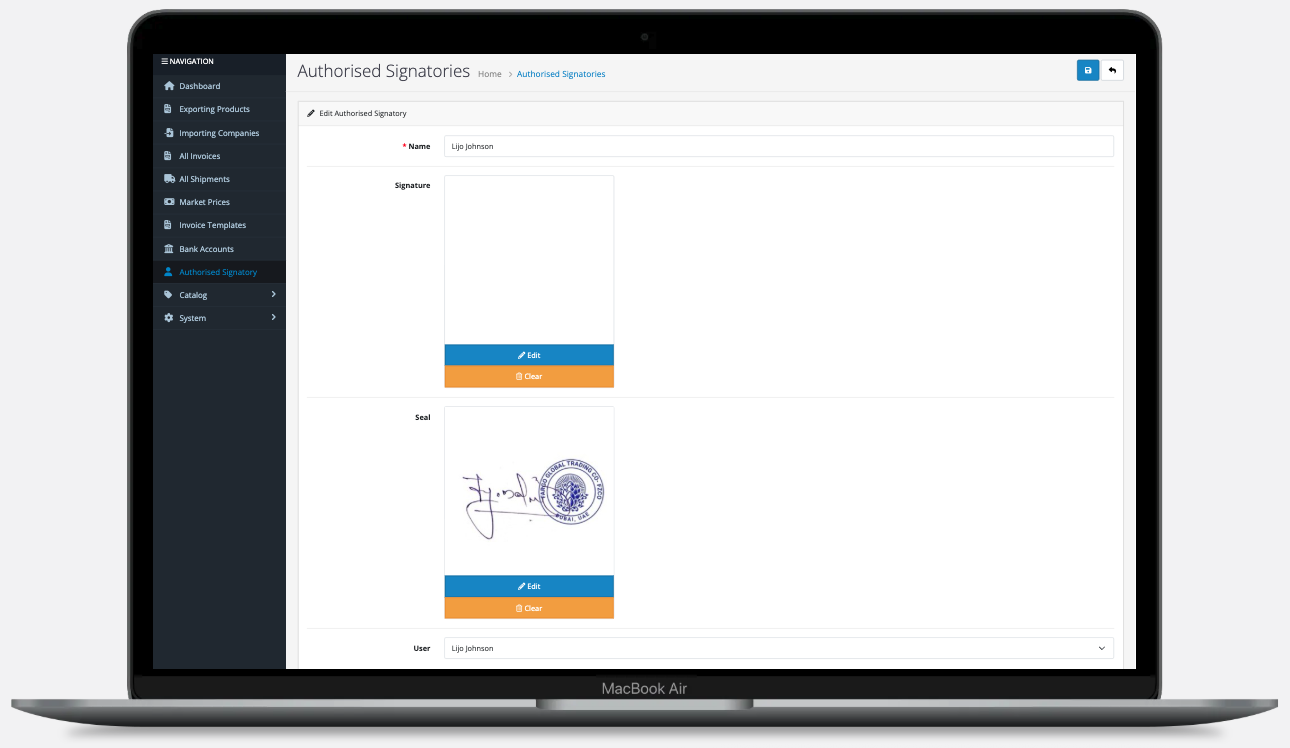
Task: Click the Home breadcrumb link
Action: pyautogui.click(x=489, y=74)
